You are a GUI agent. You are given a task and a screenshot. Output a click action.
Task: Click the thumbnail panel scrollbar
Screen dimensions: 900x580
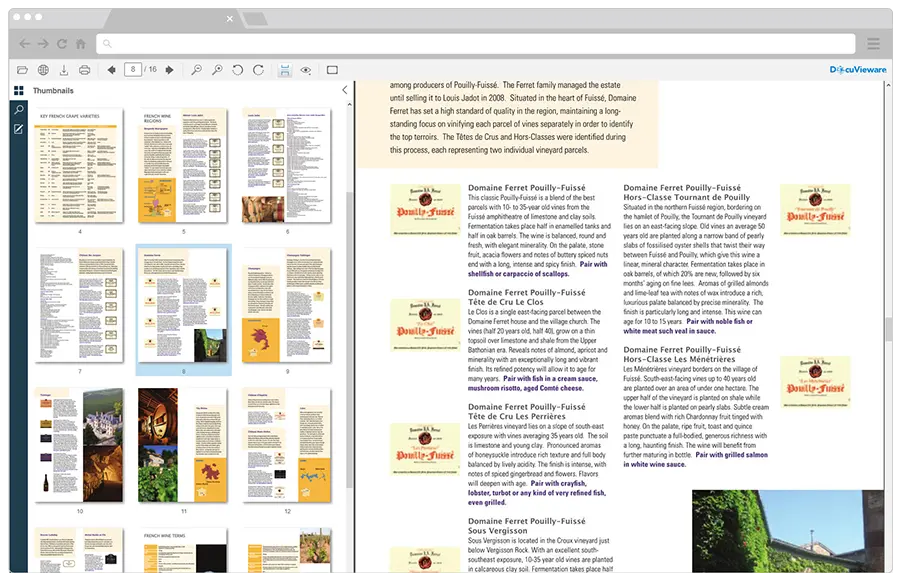[x=350, y=339]
